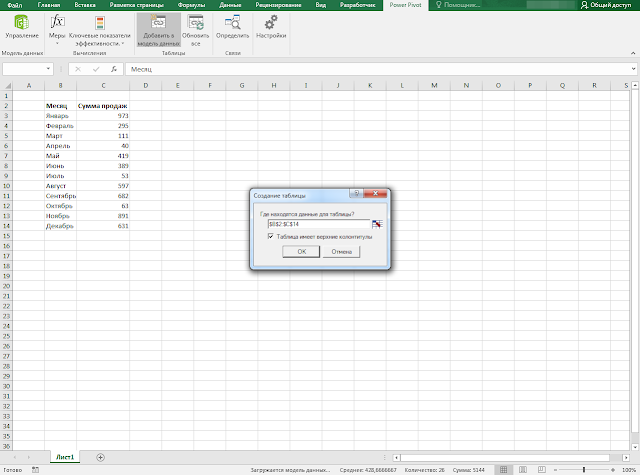The image size is (640, 475).
Task: Click OK in Create Table dialog
Action: pyautogui.click(x=301, y=252)
